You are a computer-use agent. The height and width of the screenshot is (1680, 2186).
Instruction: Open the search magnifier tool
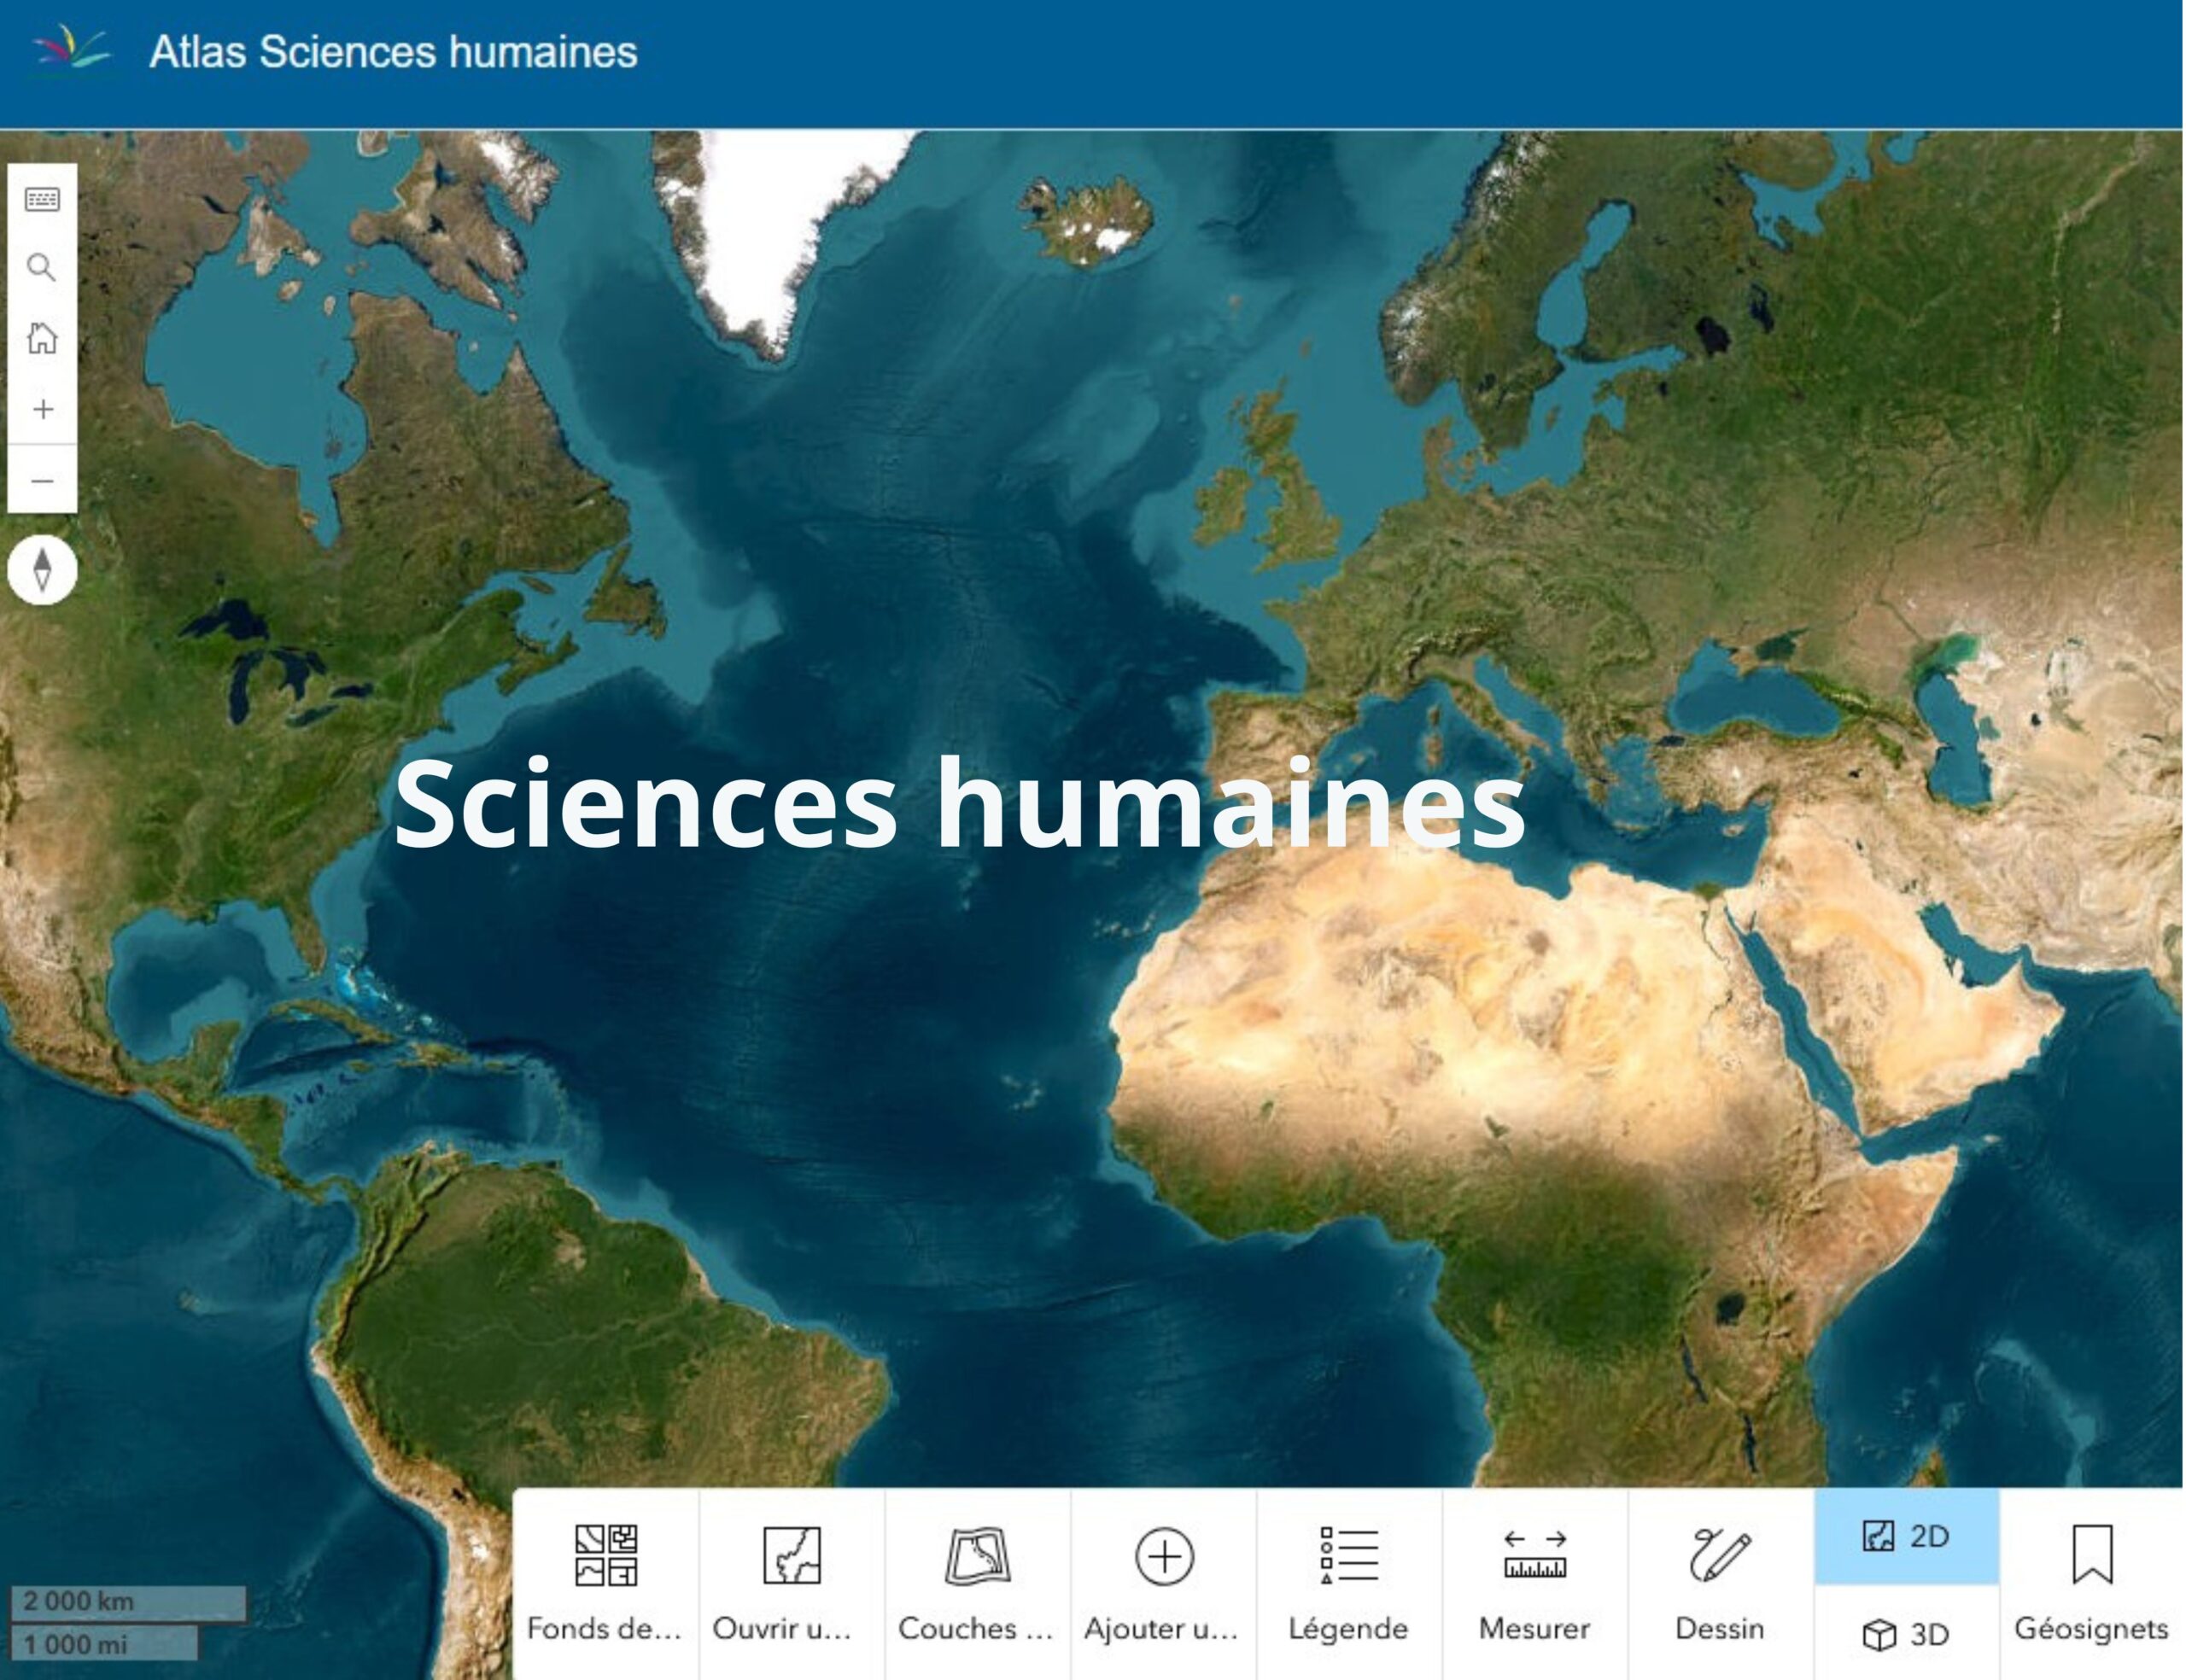[x=42, y=268]
